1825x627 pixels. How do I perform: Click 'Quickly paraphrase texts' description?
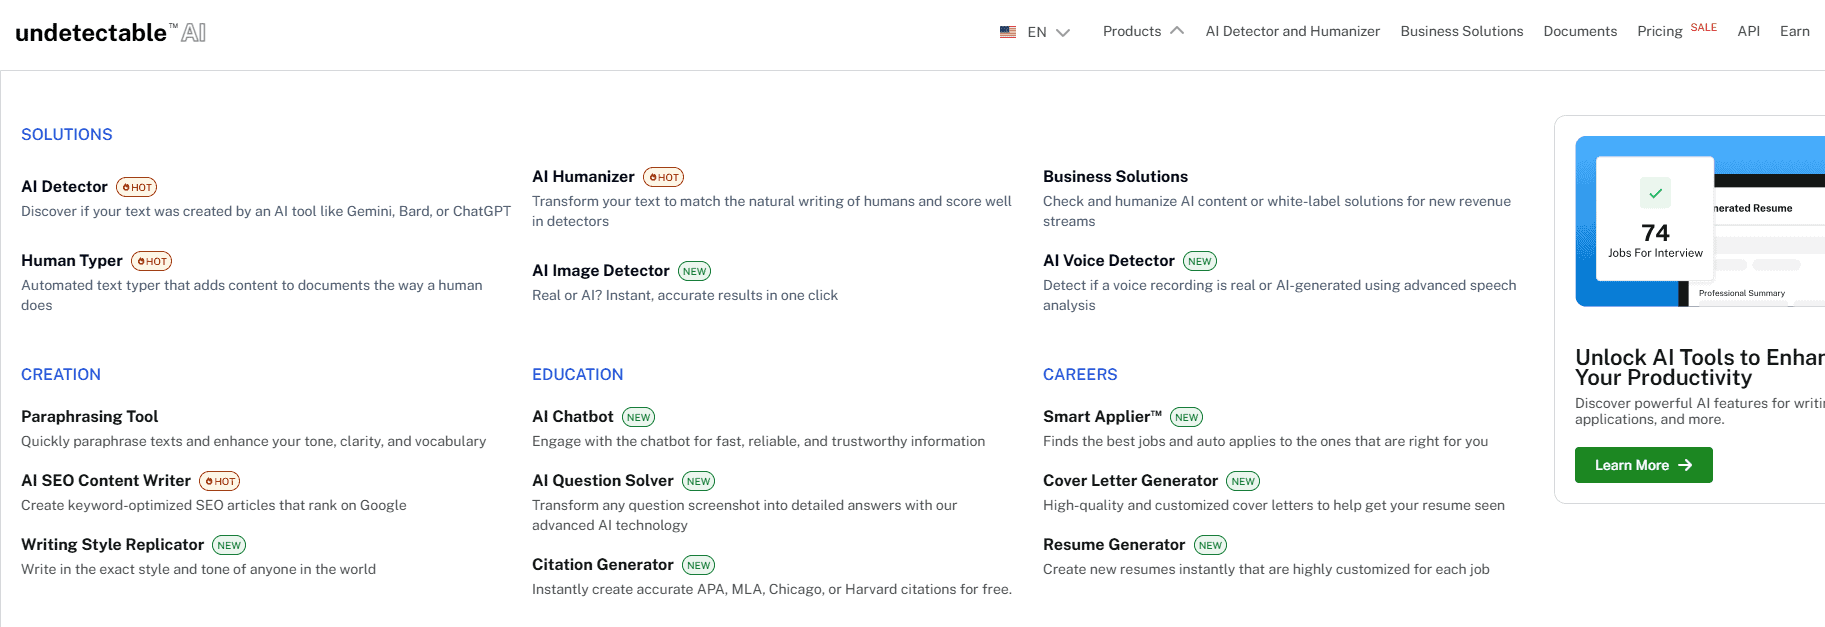[x=253, y=441]
